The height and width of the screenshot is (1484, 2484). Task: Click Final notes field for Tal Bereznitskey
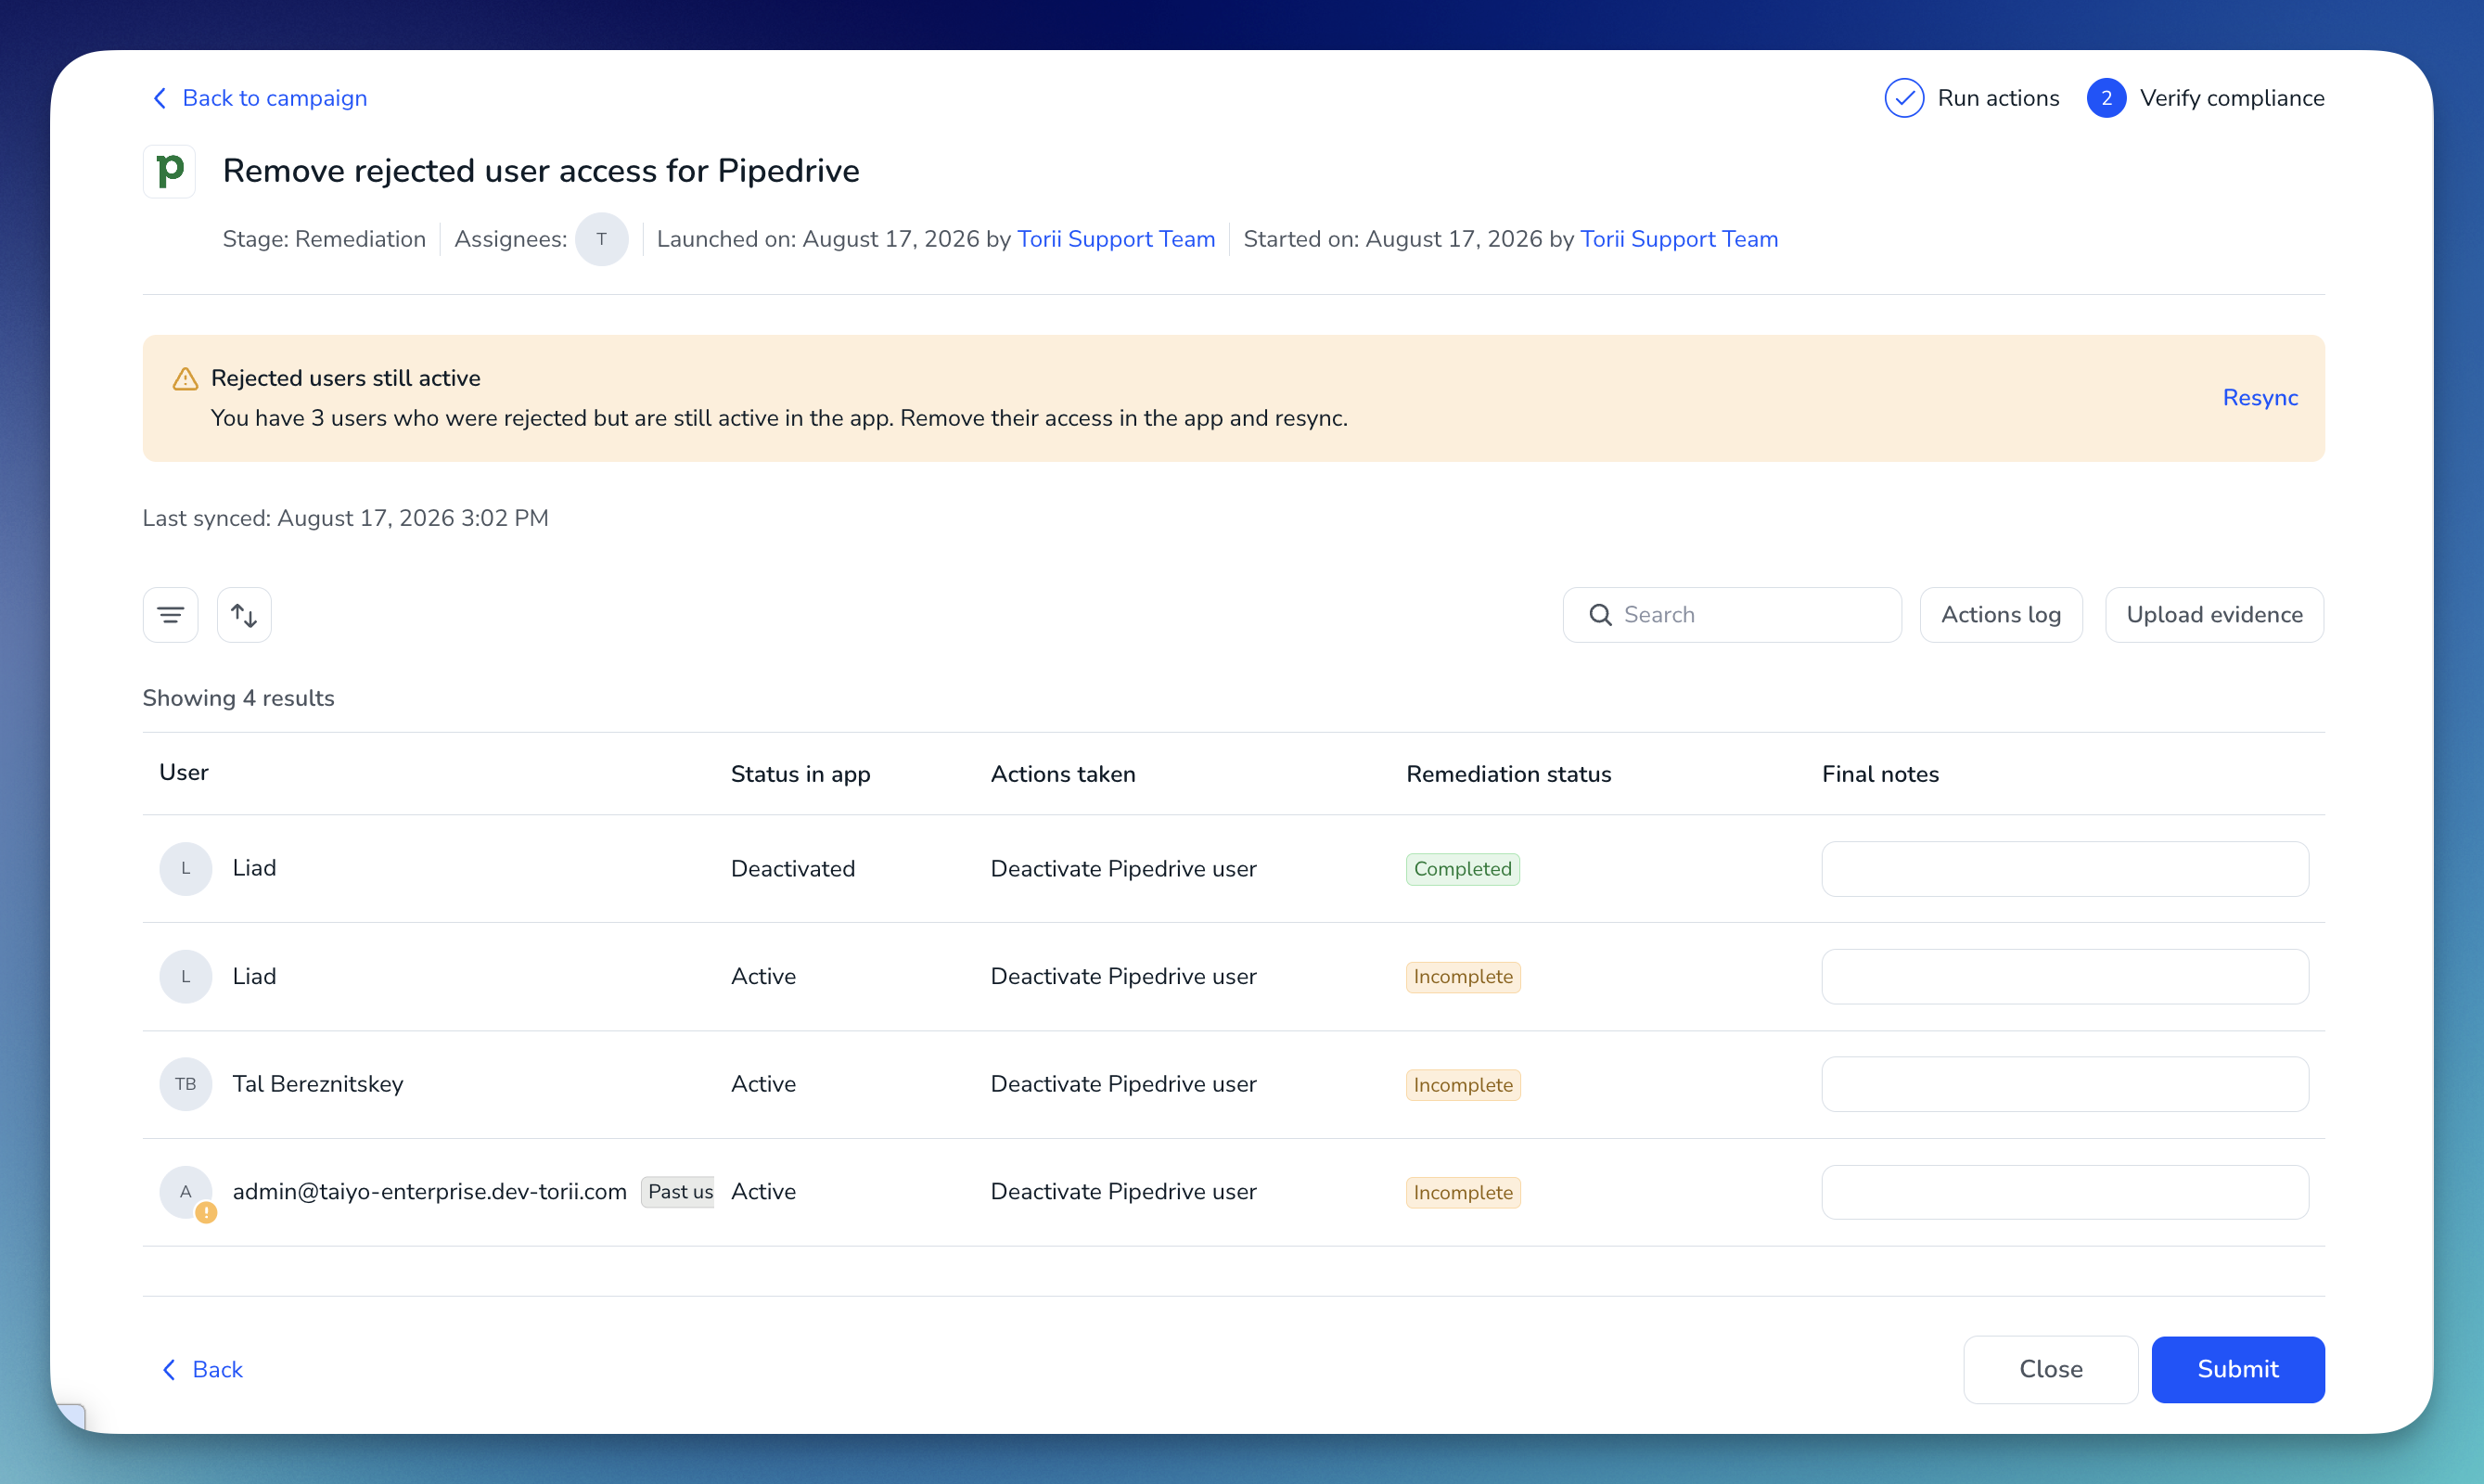[2065, 1084]
